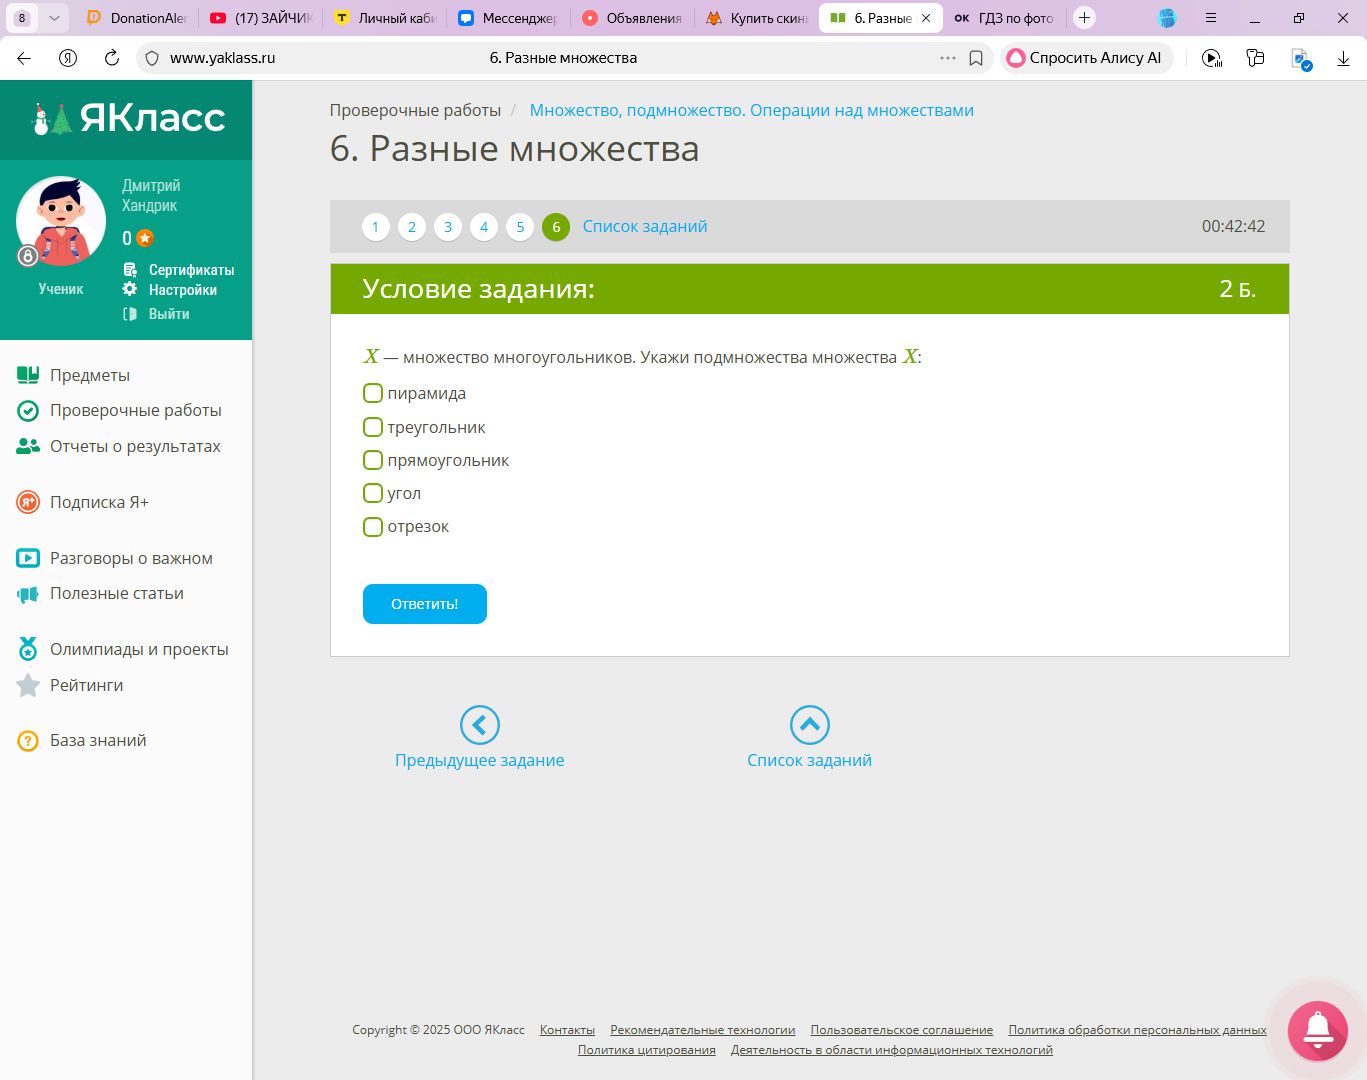Open Настройки next to the gear icon
Screen dimensions: 1367x1080
coord(182,290)
